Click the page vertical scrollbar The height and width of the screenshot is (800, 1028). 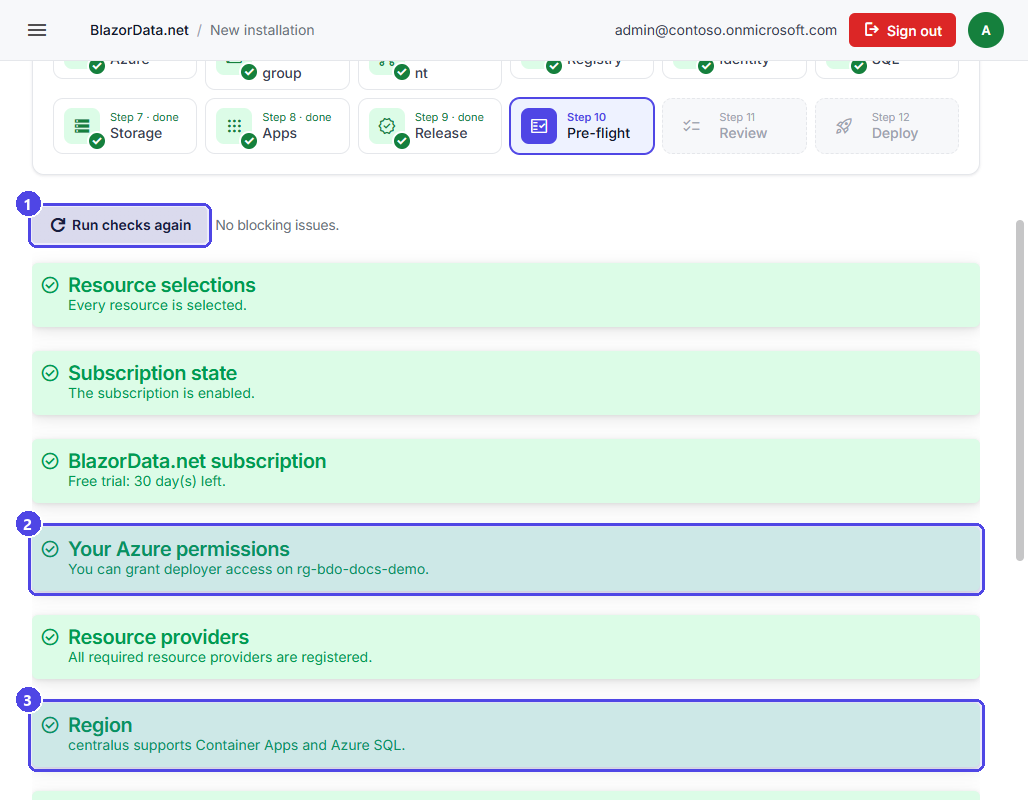[x=1019, y=391]
